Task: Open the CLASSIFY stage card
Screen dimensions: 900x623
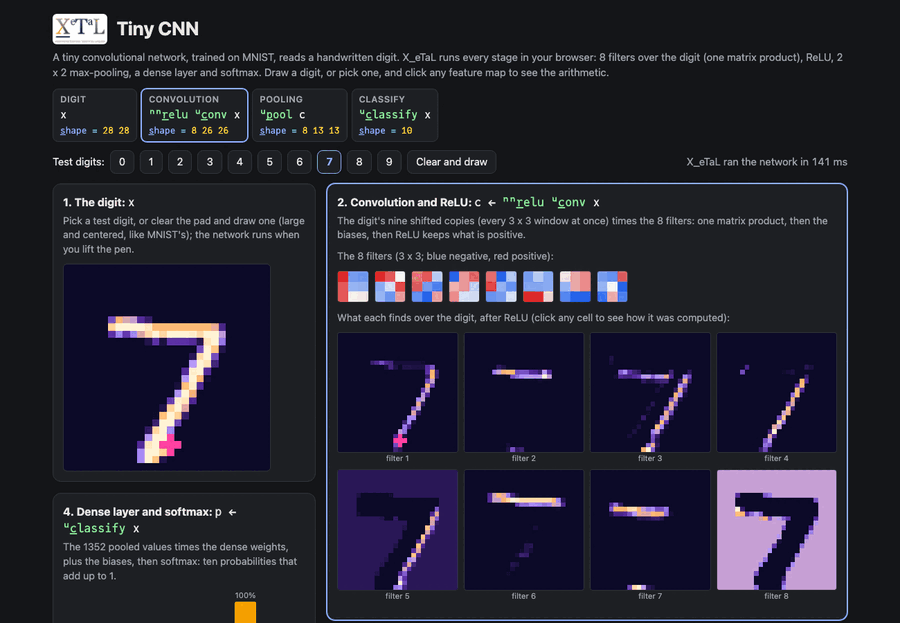Action: pyautogui.click(x=395, y=115)
